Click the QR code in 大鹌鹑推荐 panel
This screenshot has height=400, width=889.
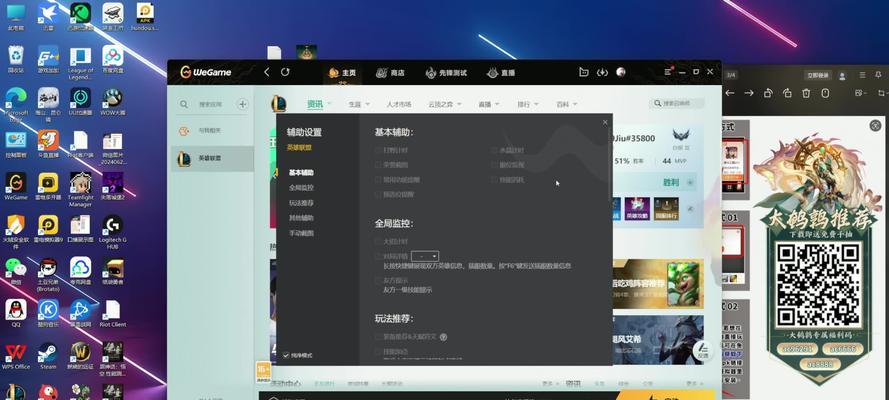click(818, 284)
